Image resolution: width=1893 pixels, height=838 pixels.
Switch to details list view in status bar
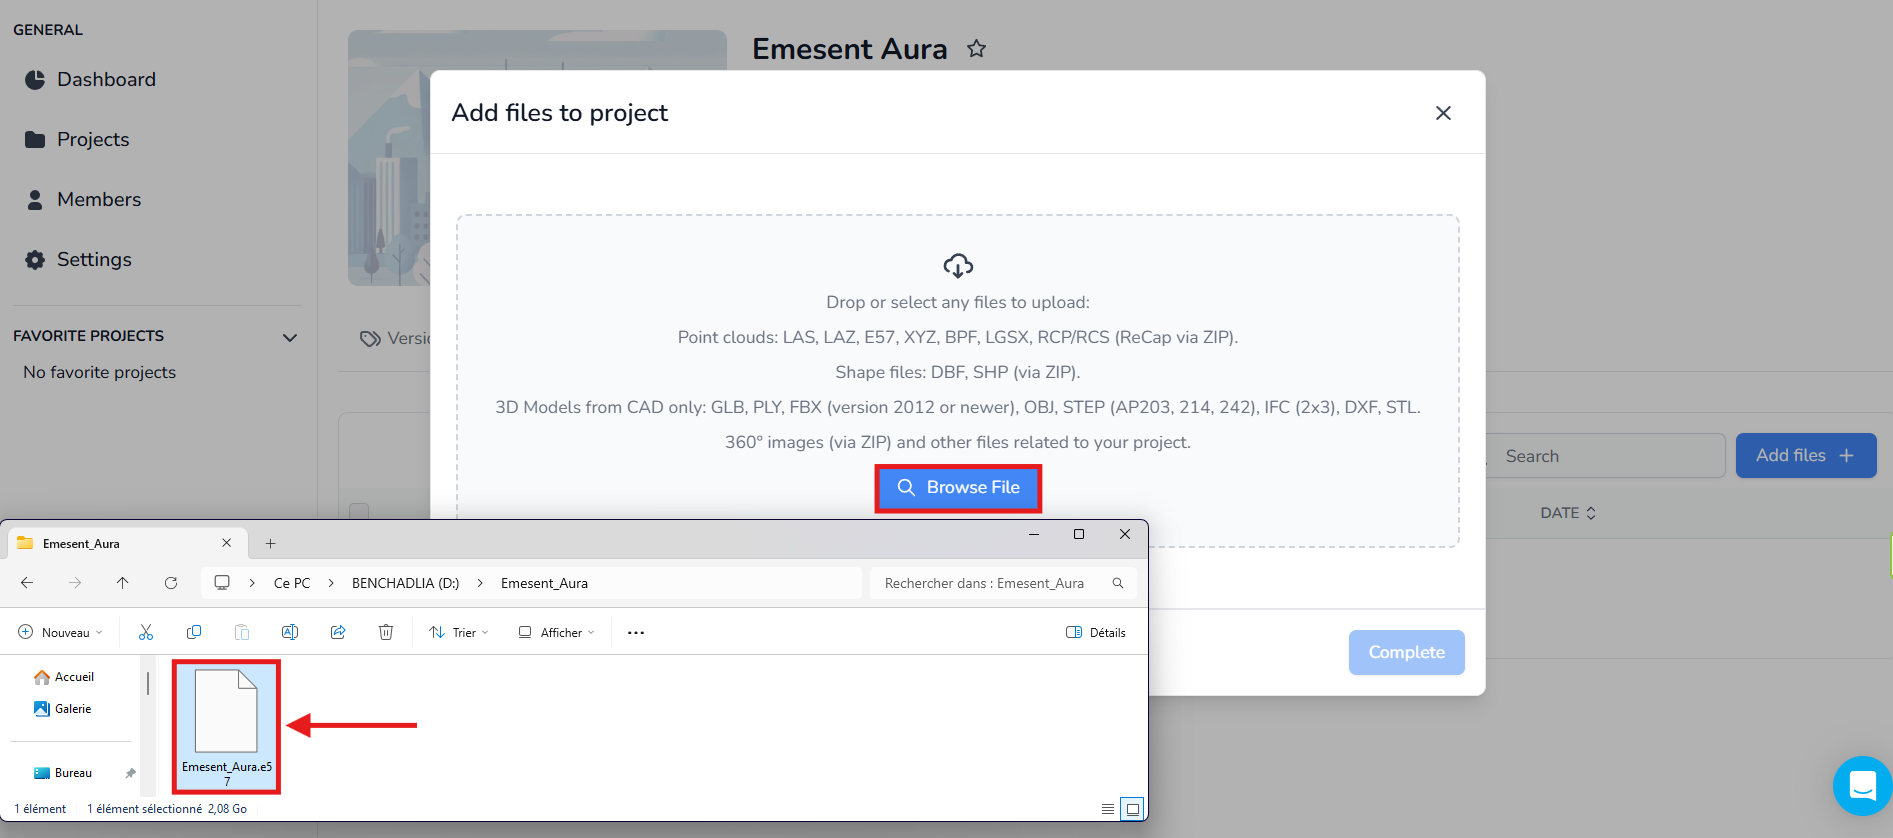tap(1108, 809)
